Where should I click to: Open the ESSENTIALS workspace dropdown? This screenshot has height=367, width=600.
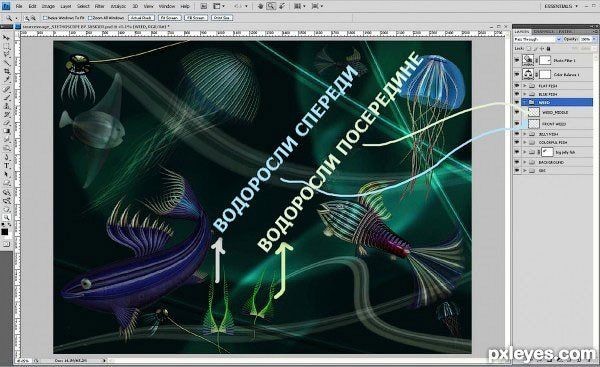tap(561, 6)
